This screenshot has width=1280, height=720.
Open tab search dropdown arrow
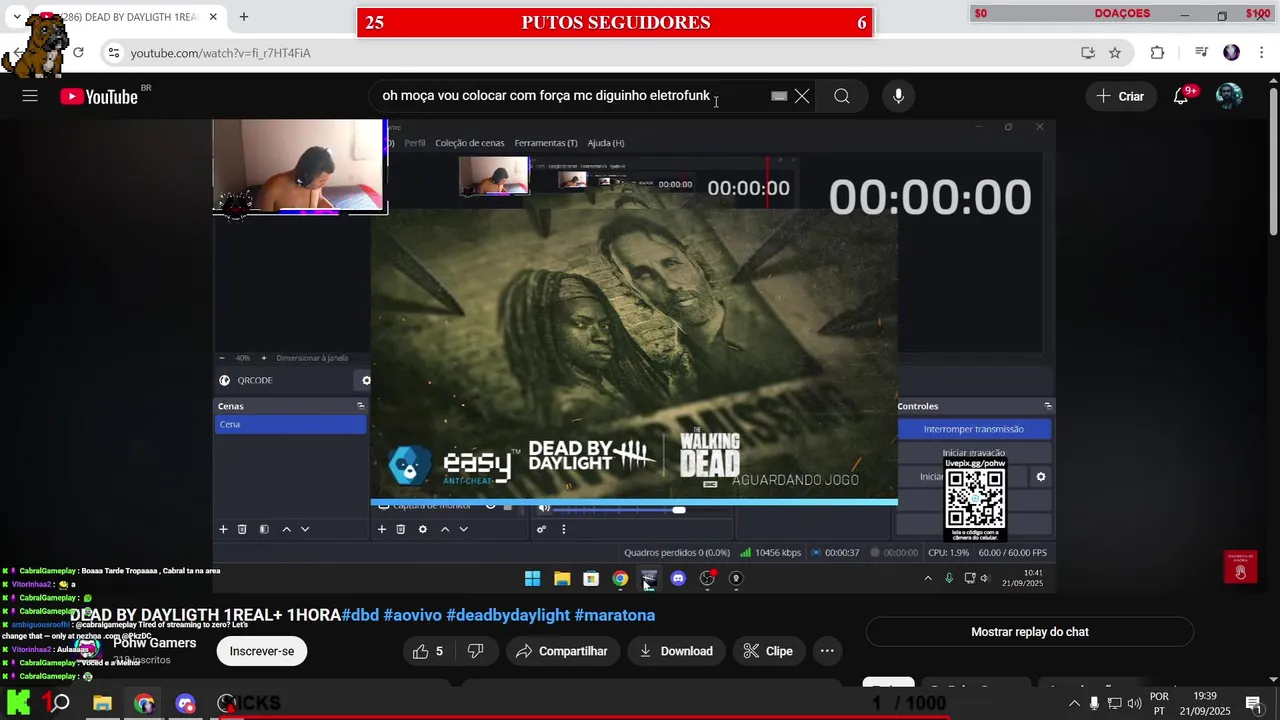pyautogui.click(x=17, y=16)
